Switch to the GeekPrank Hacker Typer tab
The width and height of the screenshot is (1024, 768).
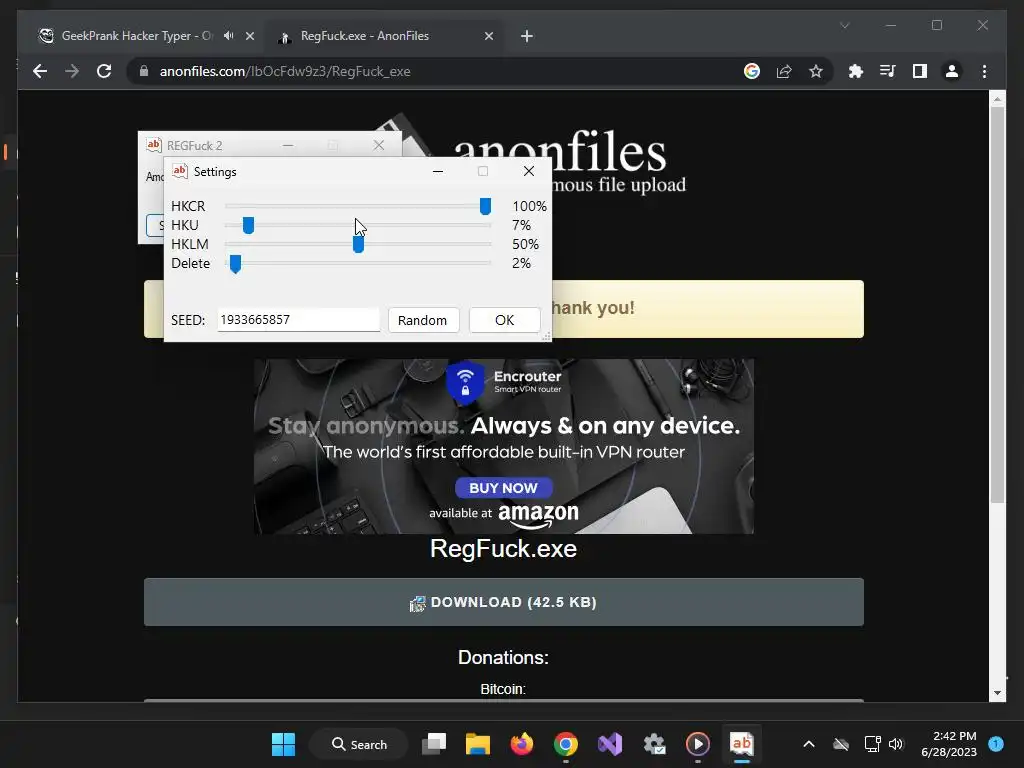click(137, 36)
